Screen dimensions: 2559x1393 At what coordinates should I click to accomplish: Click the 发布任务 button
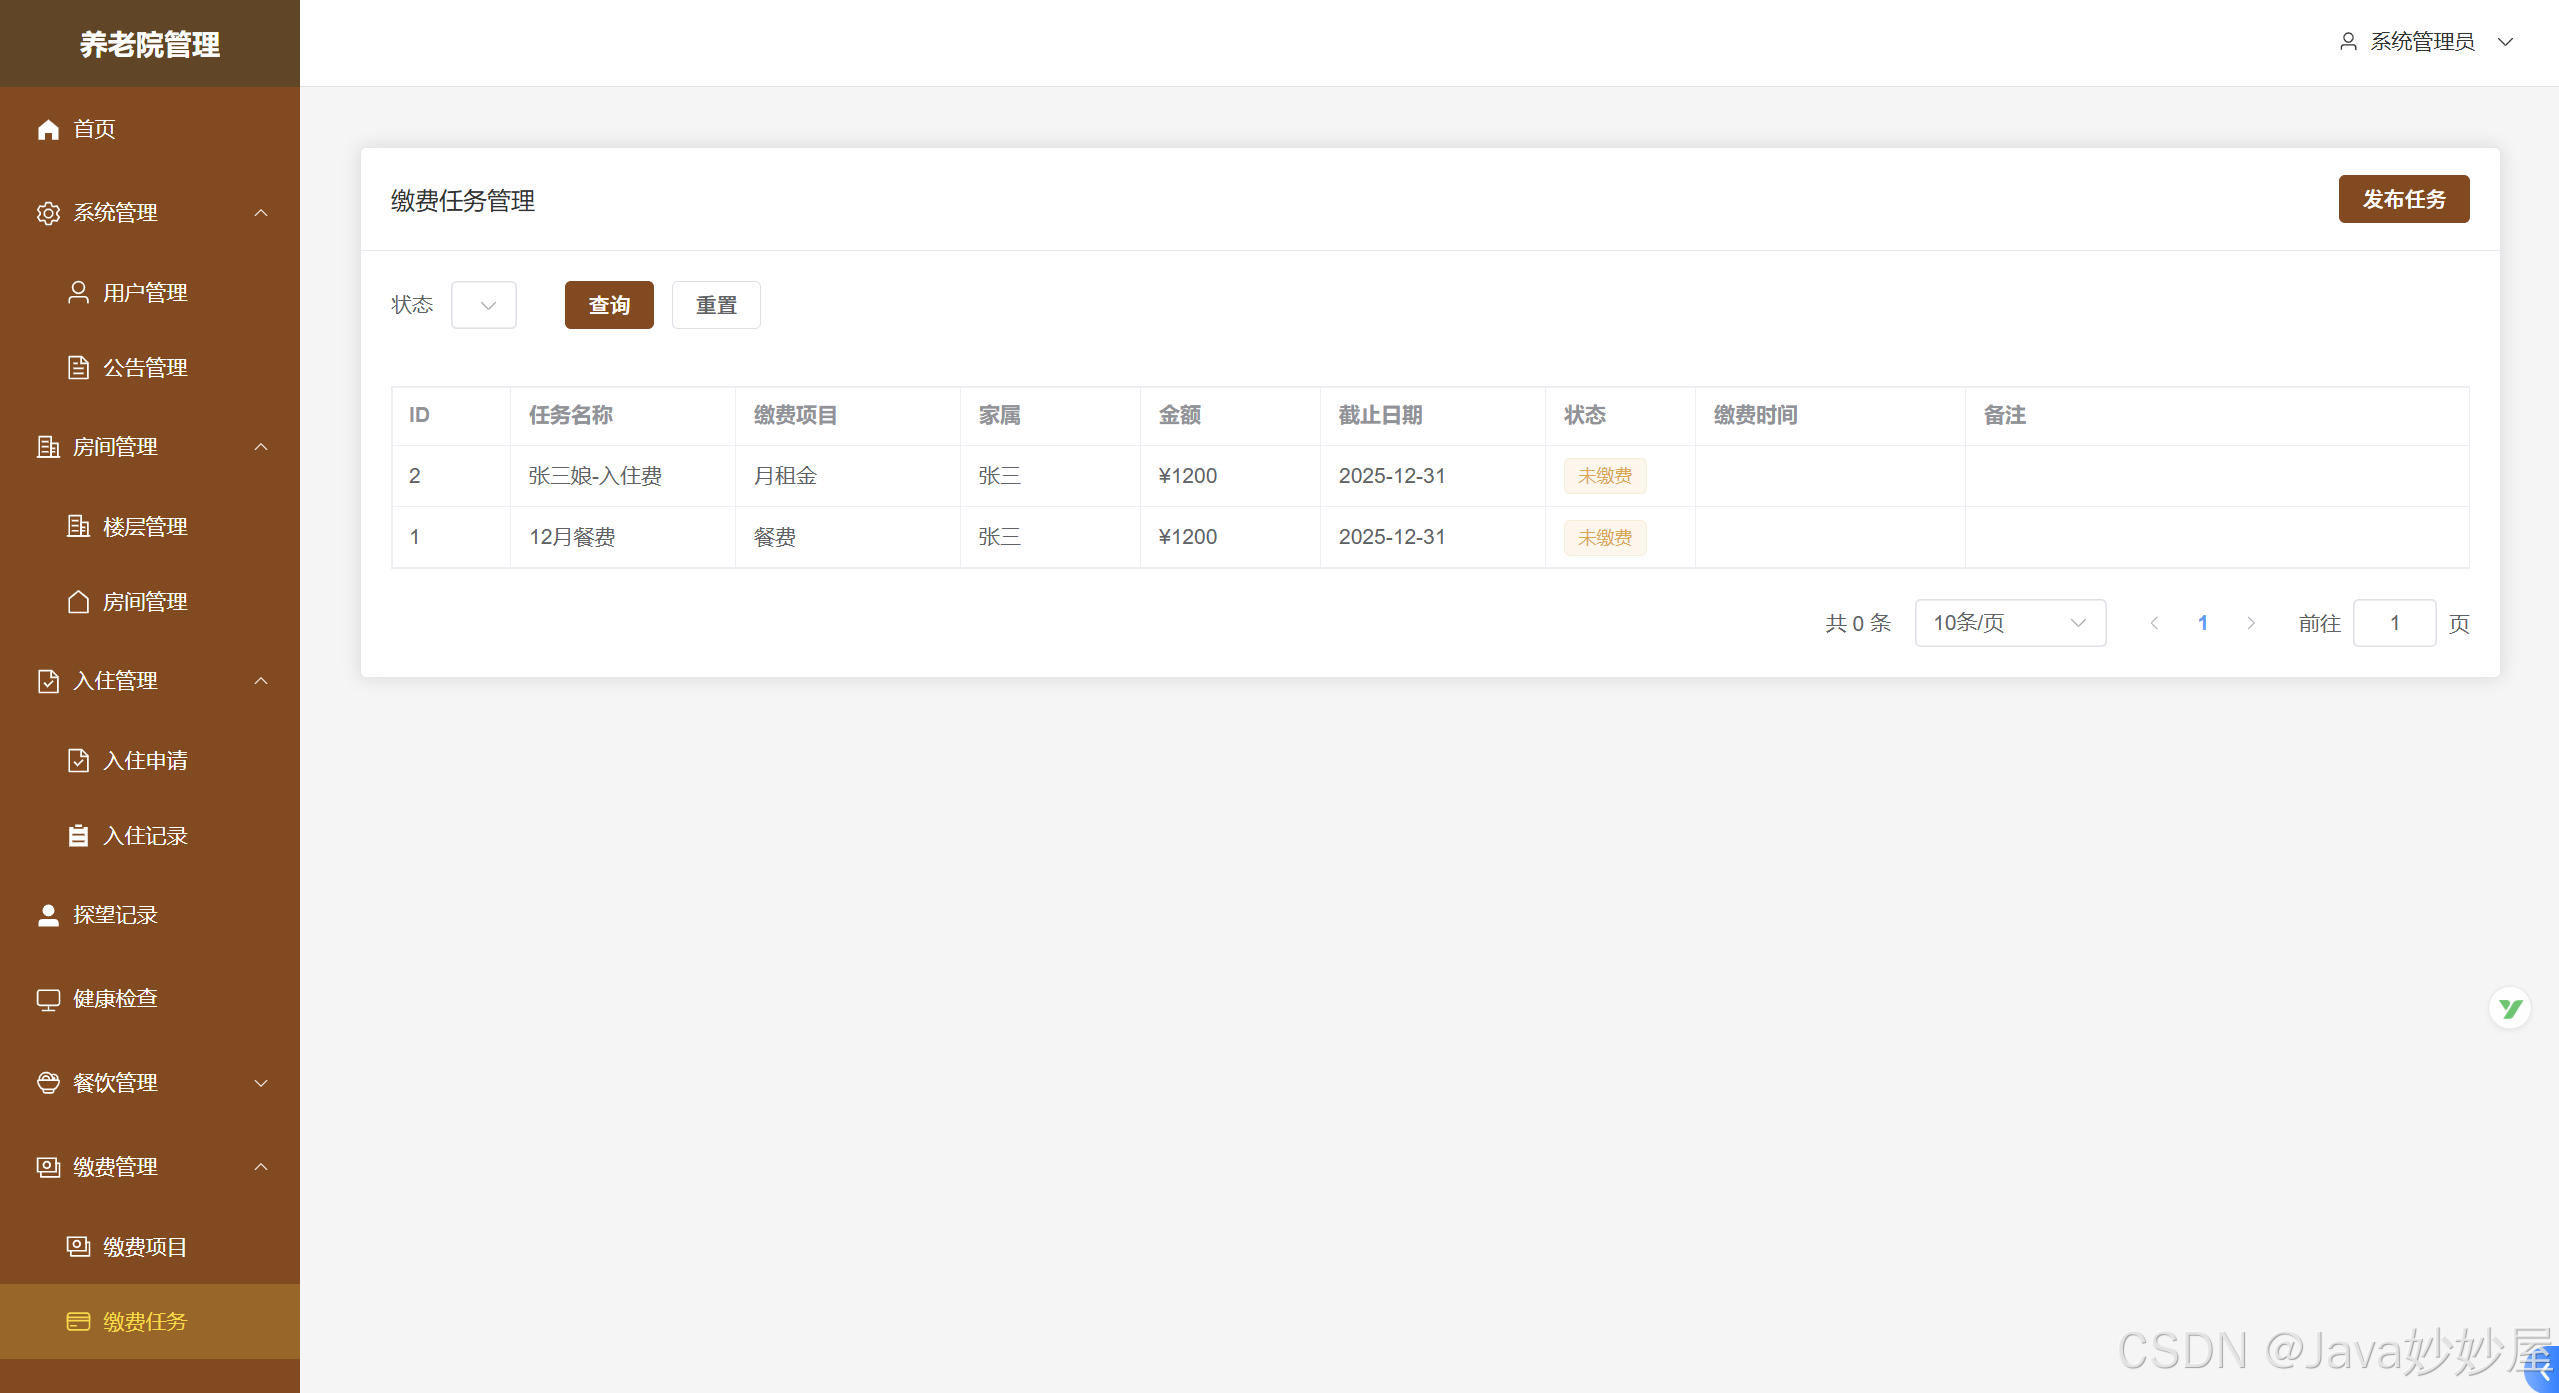click(x=2403, y=199)
